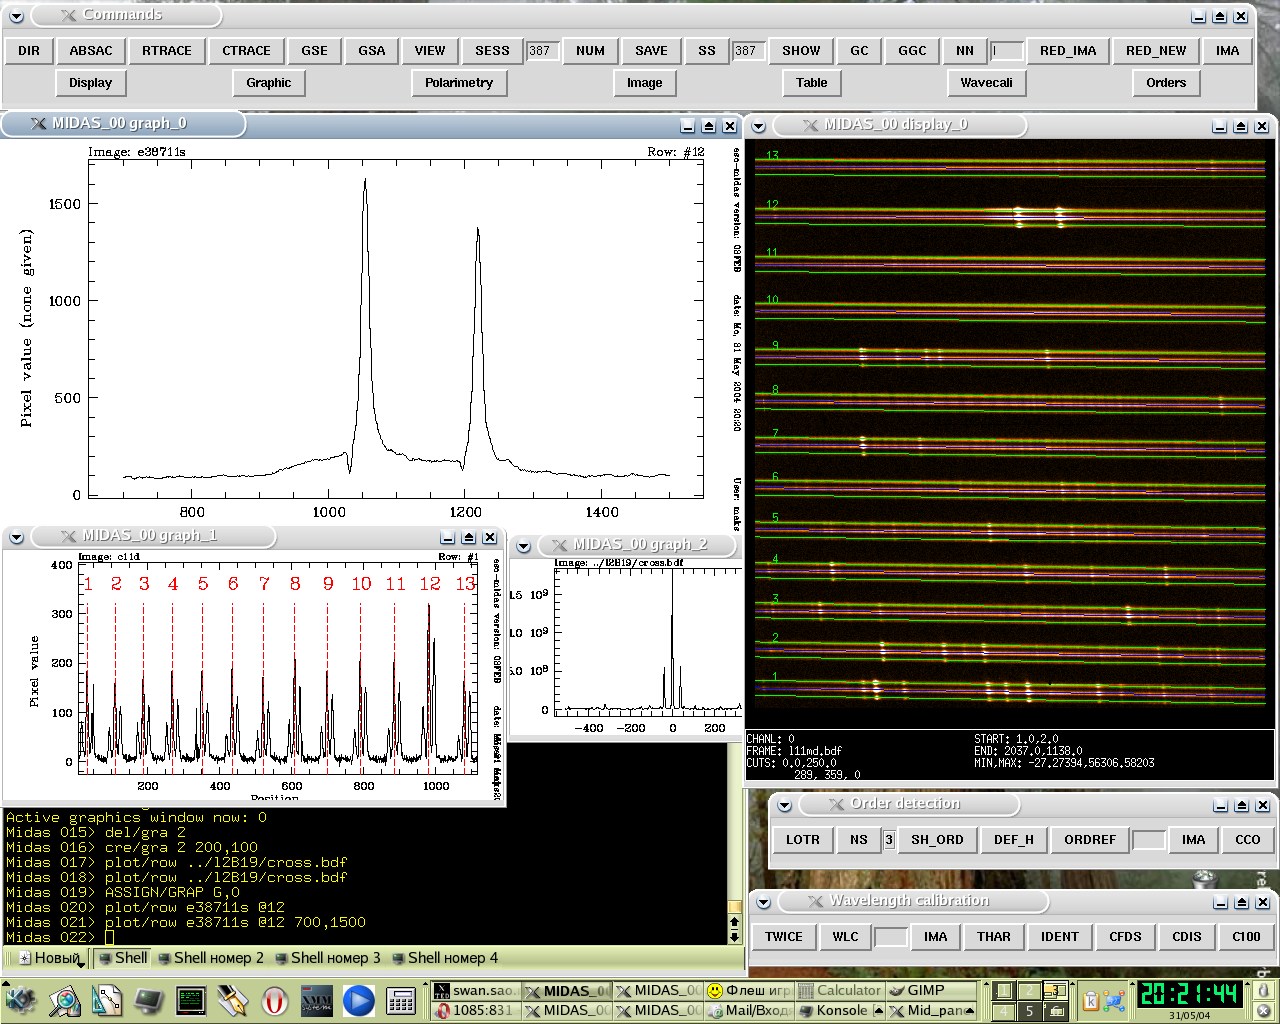Launch the green-text terminal icon in panel
This screenshot has height=1024, width=1280.
pos(191,1000)
